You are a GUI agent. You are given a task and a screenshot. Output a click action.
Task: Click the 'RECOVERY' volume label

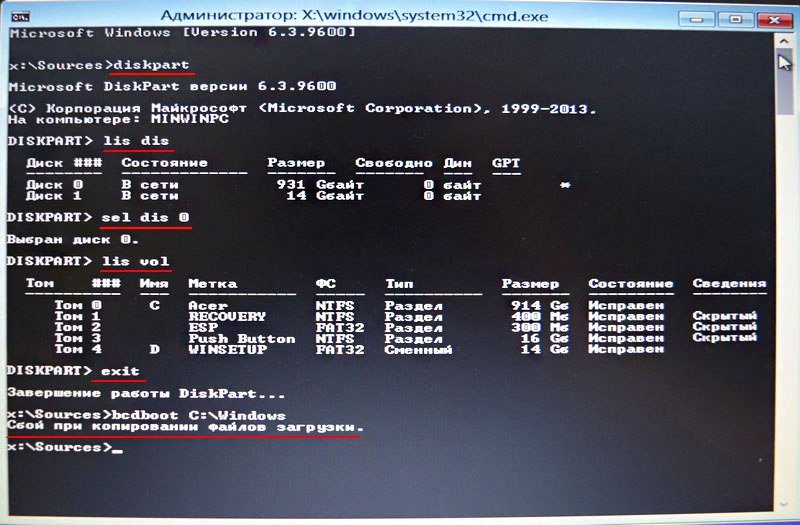click(227, 316)
